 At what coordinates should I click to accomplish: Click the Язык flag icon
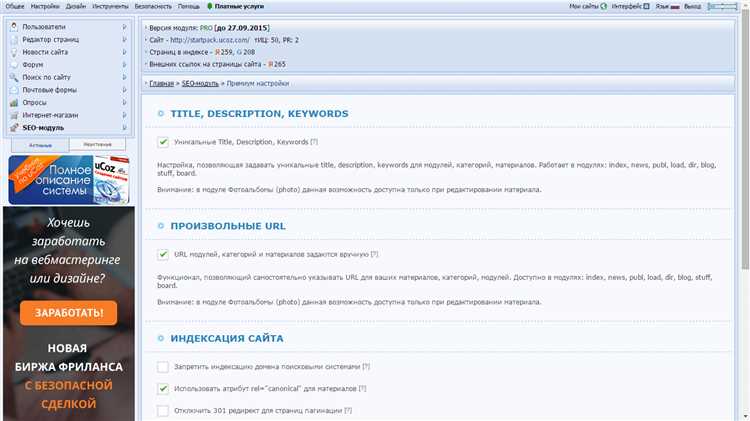point(675,7)
